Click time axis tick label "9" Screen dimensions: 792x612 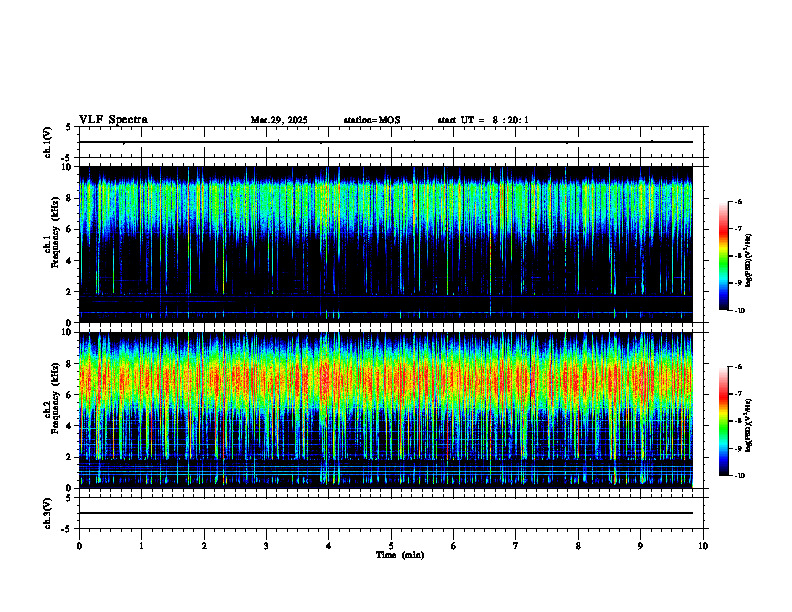640,546
